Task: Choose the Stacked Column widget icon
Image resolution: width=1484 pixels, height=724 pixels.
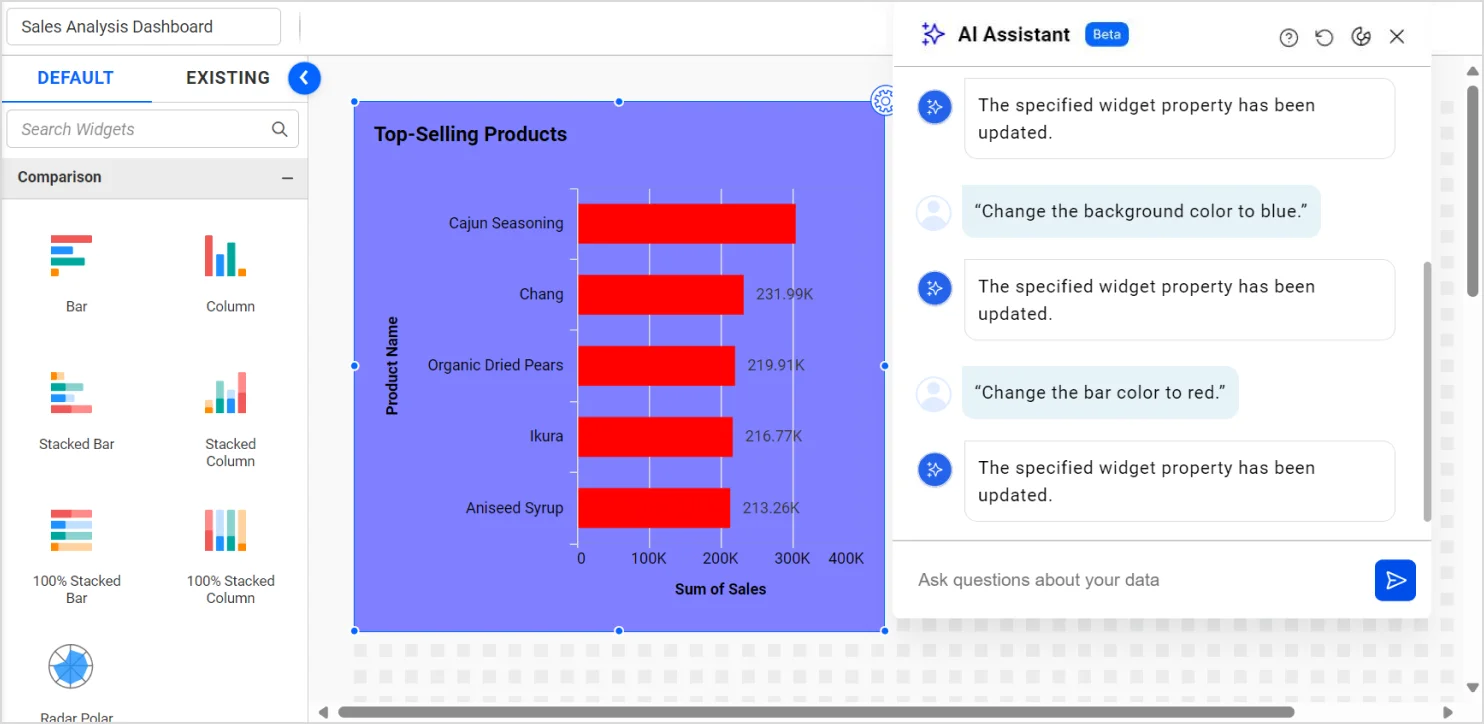Action: [x=225, y=393]
